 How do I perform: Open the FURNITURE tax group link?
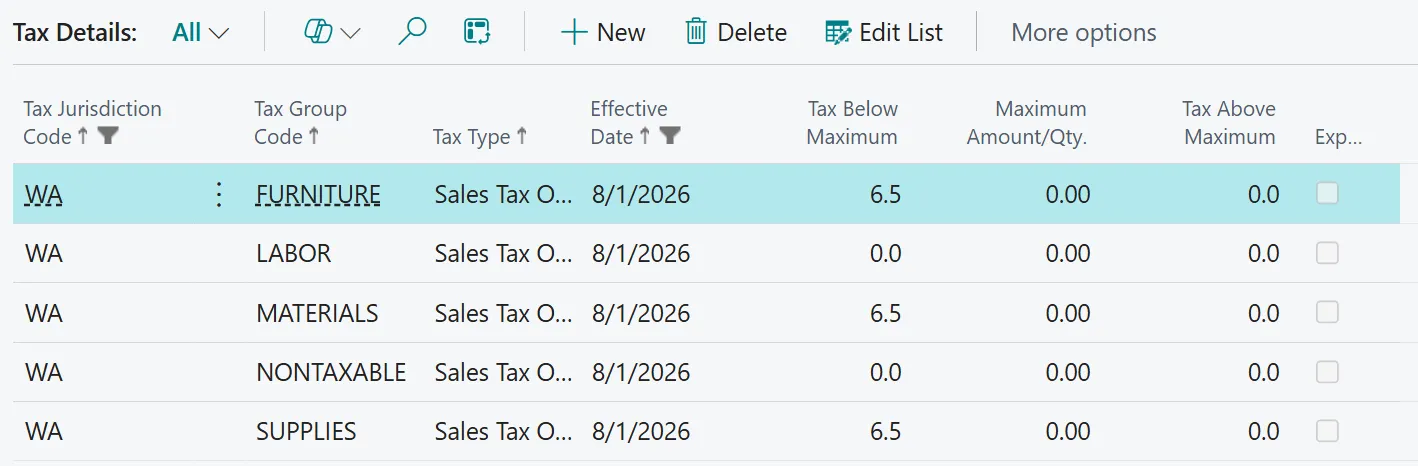318,194
